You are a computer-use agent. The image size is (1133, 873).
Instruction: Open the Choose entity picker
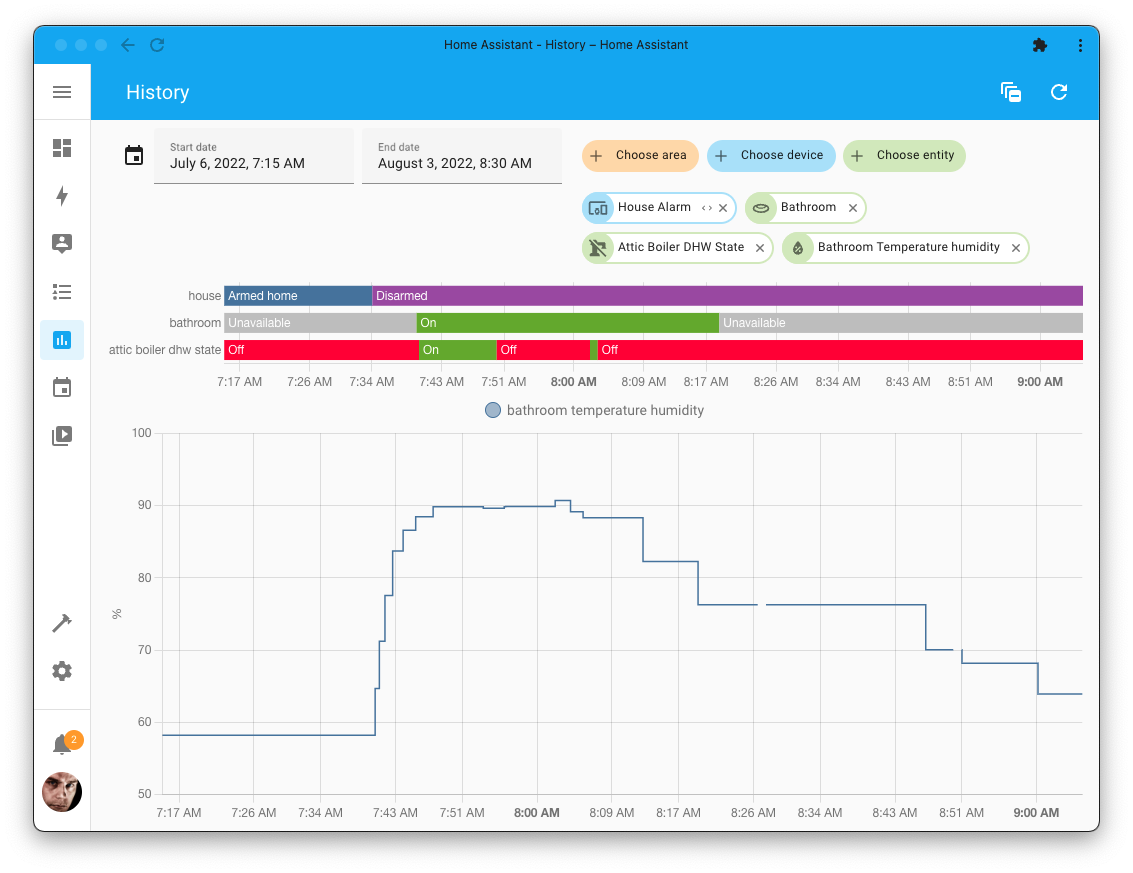coord(904,155)
